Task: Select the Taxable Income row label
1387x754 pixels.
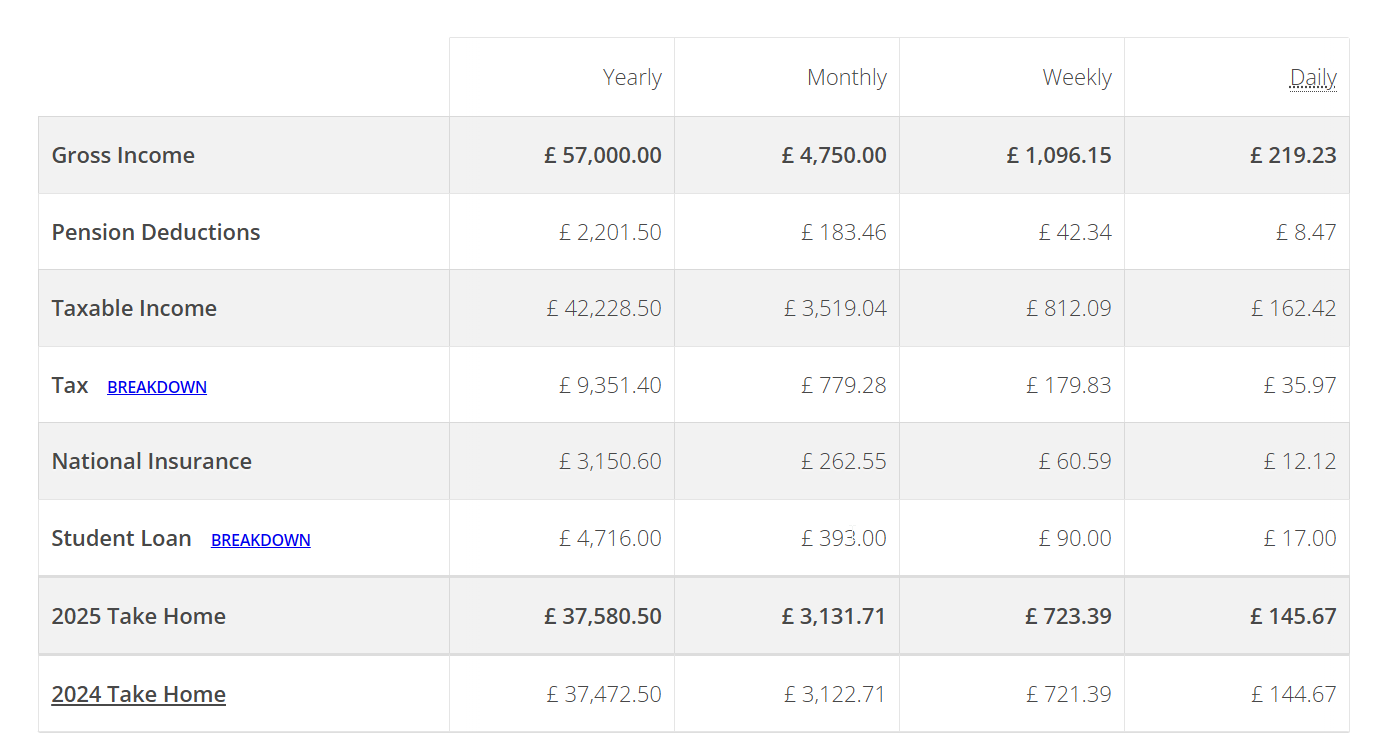Action: coord(134,308)
